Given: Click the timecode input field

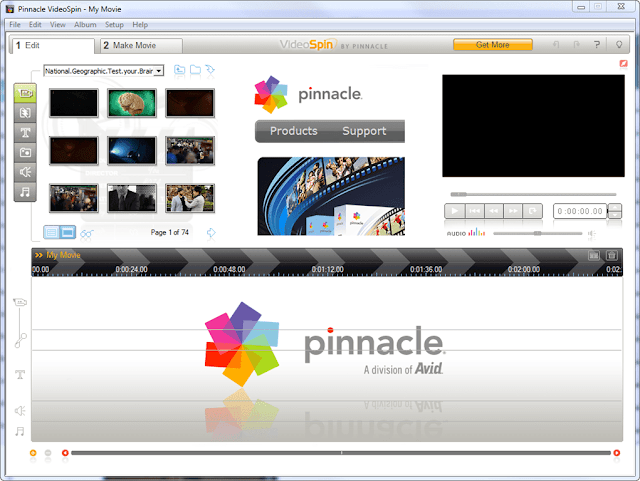Looking at the screenshot, I should tap(580, 211).
